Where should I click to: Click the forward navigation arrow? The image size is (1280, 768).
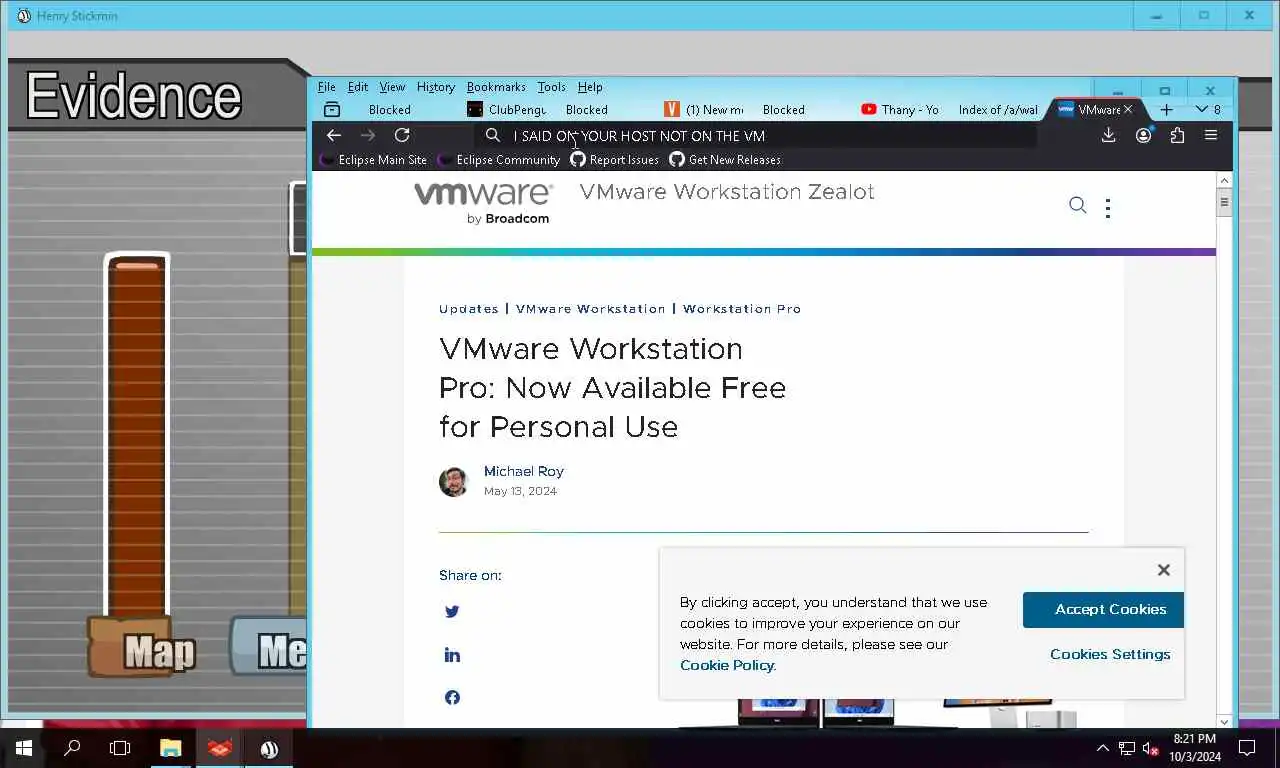368,135
